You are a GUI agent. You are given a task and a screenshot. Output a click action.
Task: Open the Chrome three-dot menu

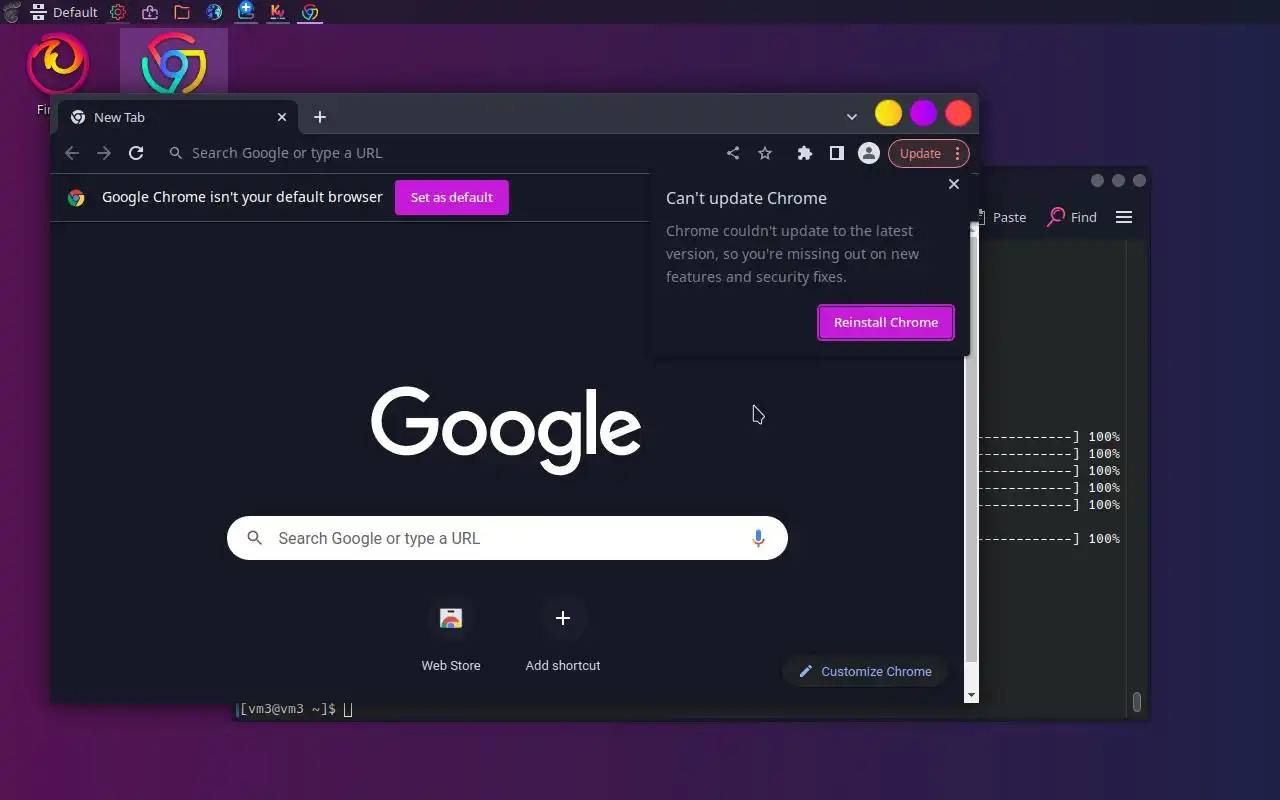pos(957,153)
